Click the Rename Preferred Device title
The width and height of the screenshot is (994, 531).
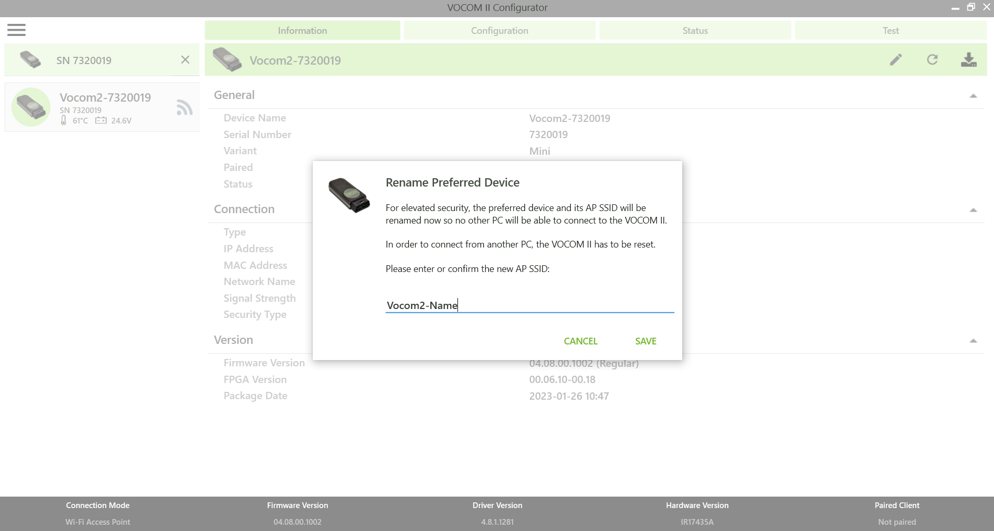click(x=453, y=182)
